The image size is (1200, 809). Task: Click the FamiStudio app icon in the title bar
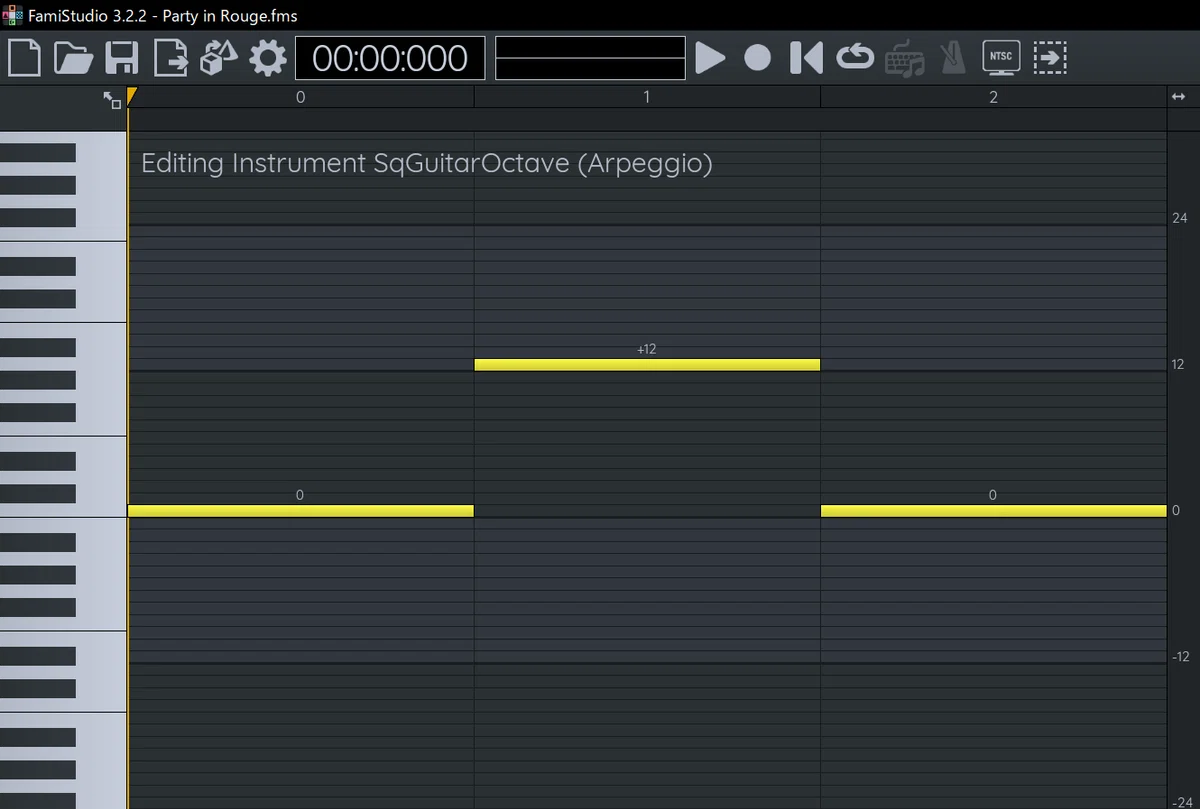click(x=13, y=15)
